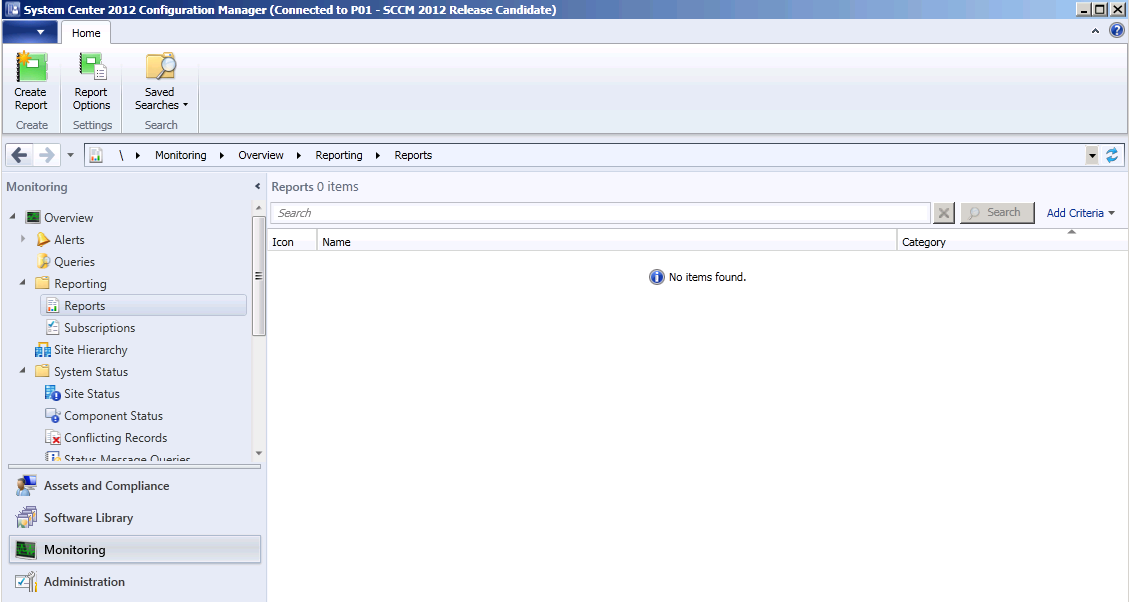
Task: Switch to Assets and Compliance workspace
Action: click(135, 486)
